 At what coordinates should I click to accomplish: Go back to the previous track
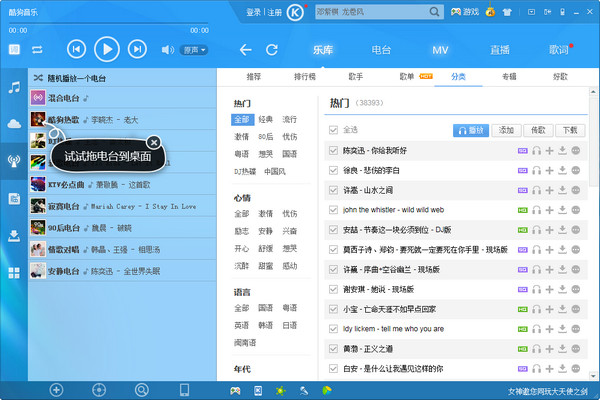coord(76,49)
